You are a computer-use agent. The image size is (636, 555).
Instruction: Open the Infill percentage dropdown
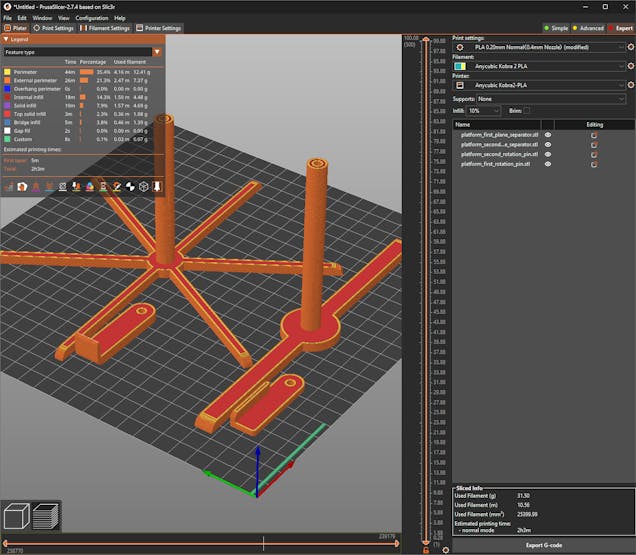point(484,111)
